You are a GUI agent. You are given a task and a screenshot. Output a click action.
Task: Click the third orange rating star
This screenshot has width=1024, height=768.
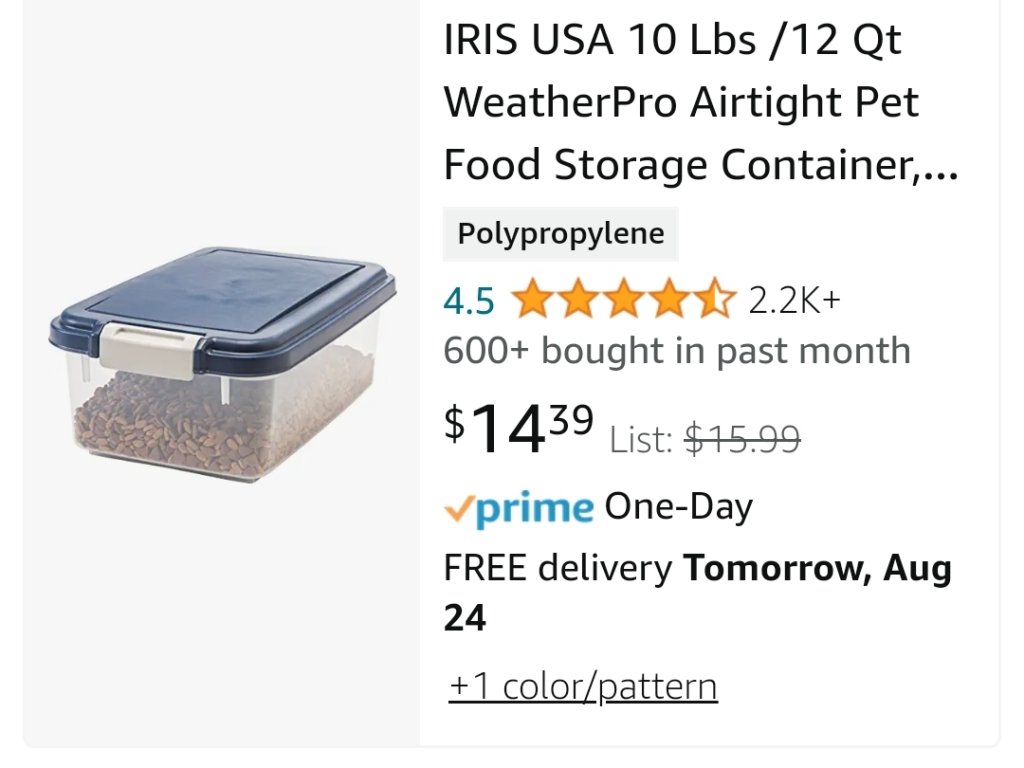point(623,300)
